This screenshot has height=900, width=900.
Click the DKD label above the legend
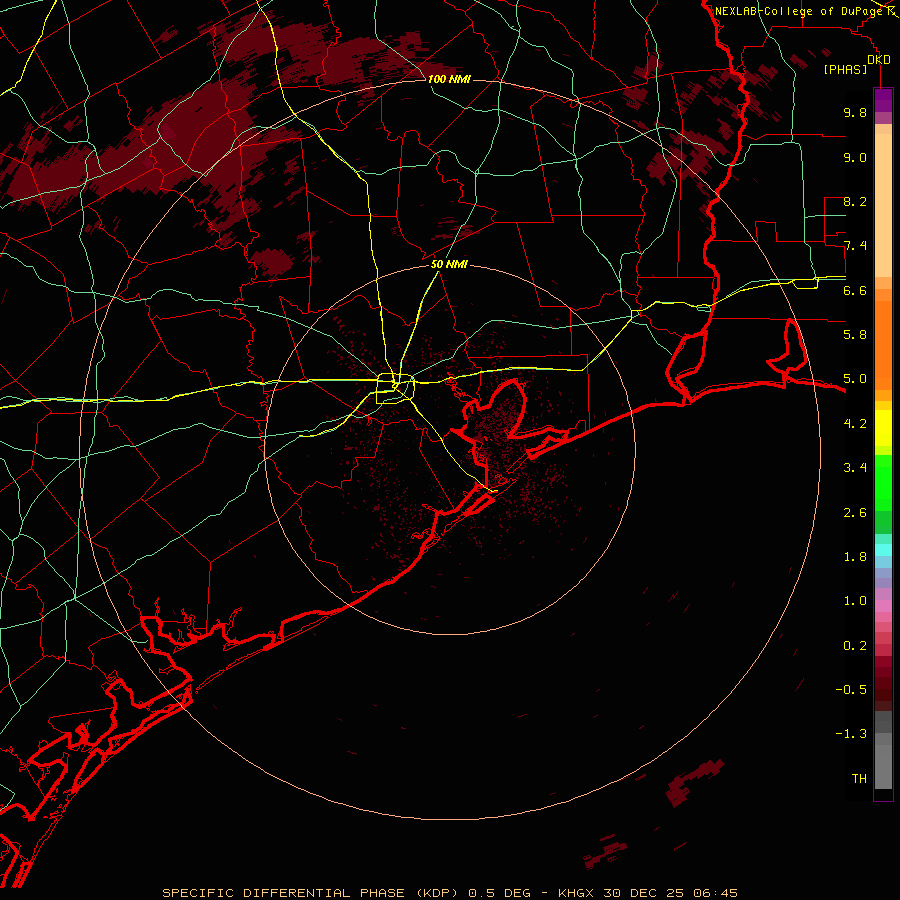point(878,60)
